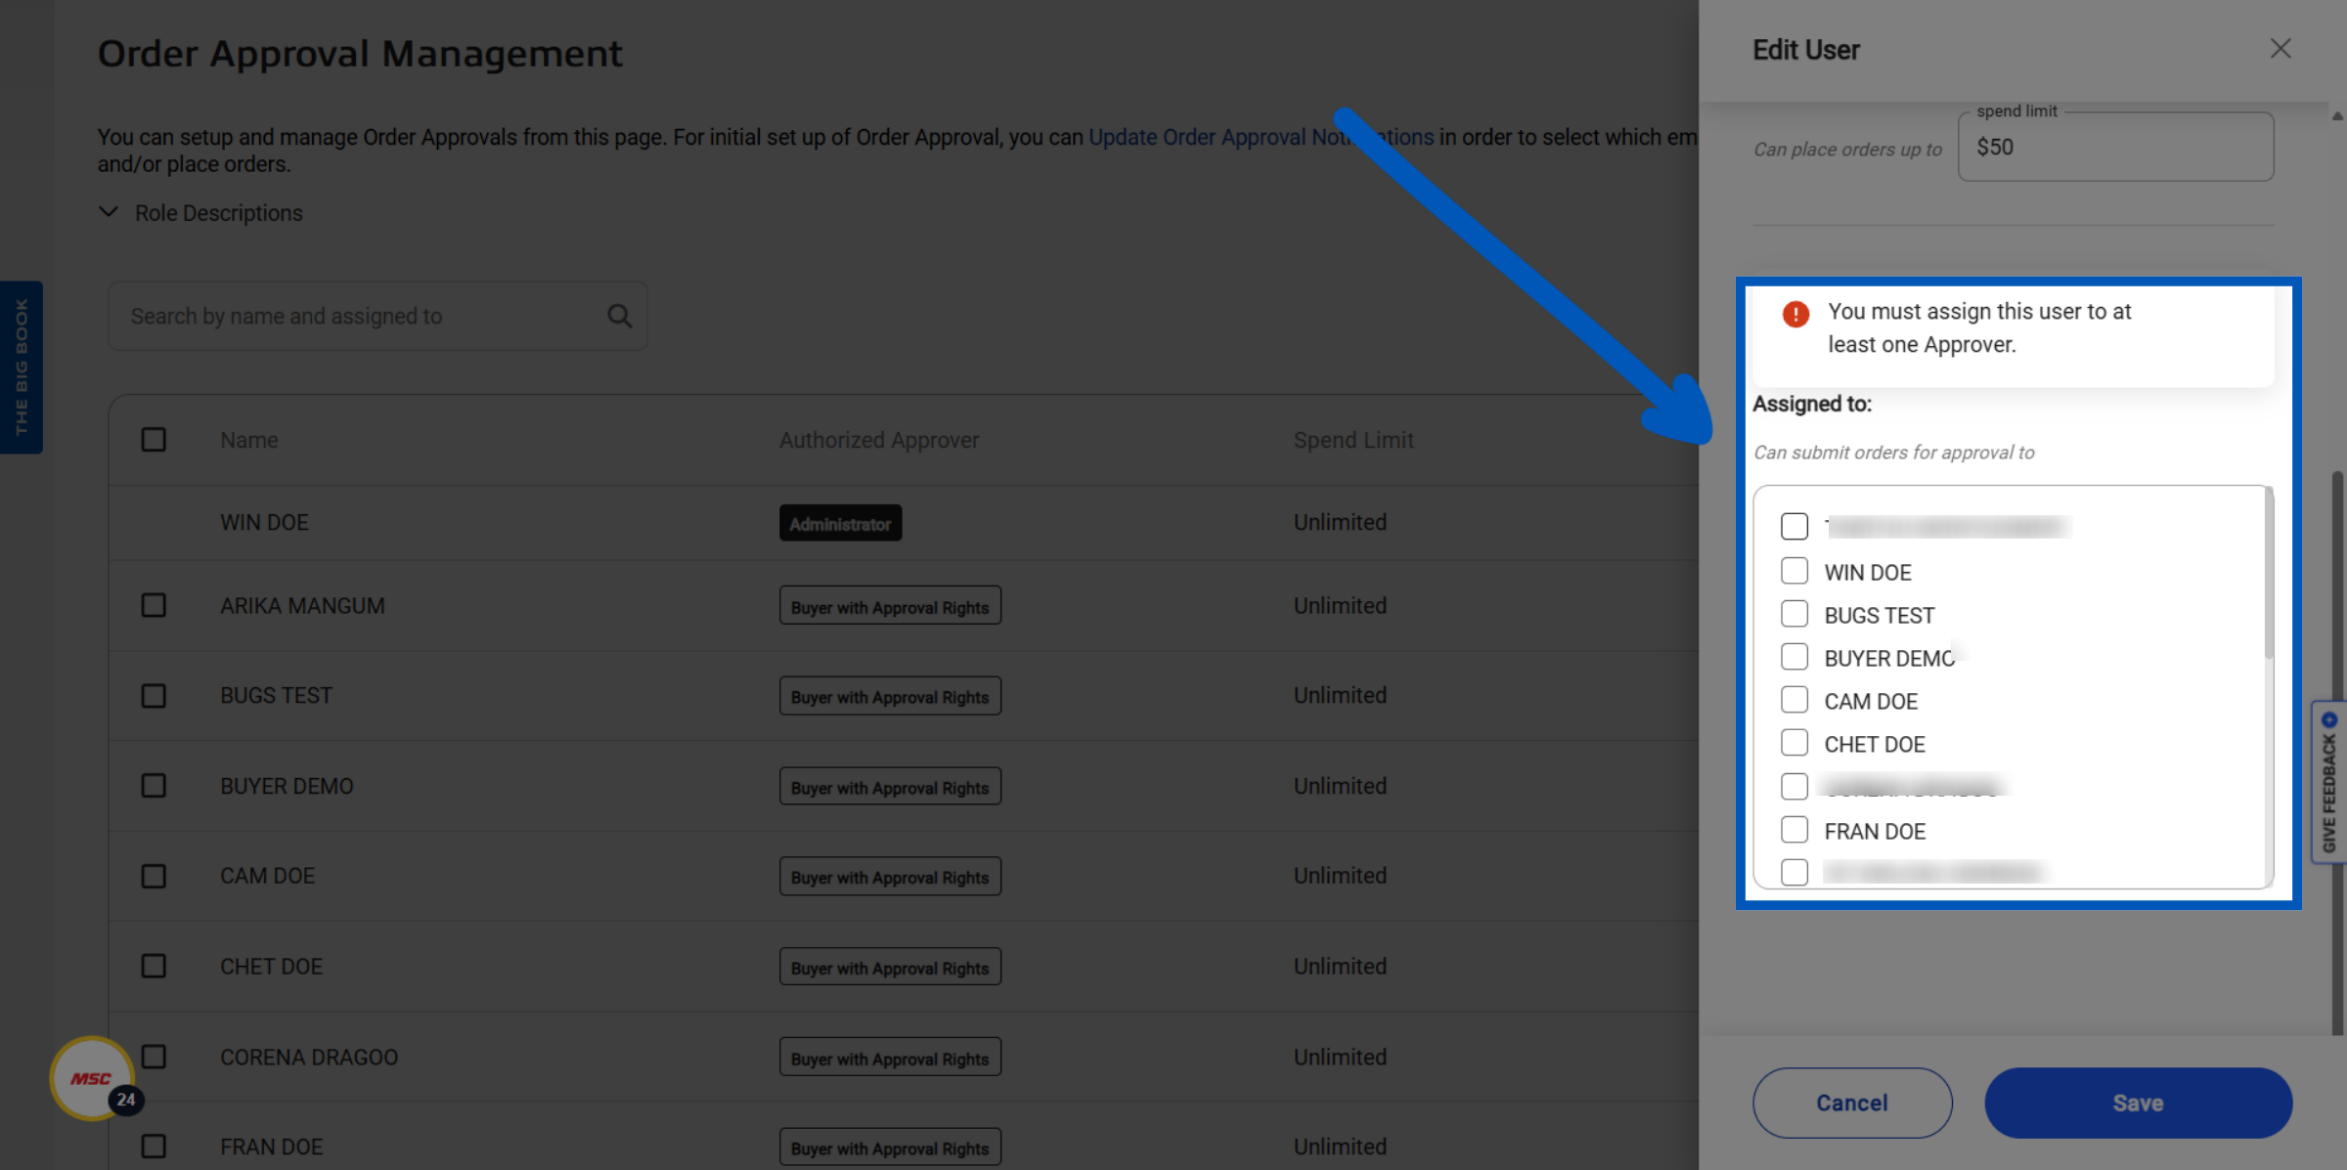
Task: Click Save button
Action: tap(2138, 1103)
